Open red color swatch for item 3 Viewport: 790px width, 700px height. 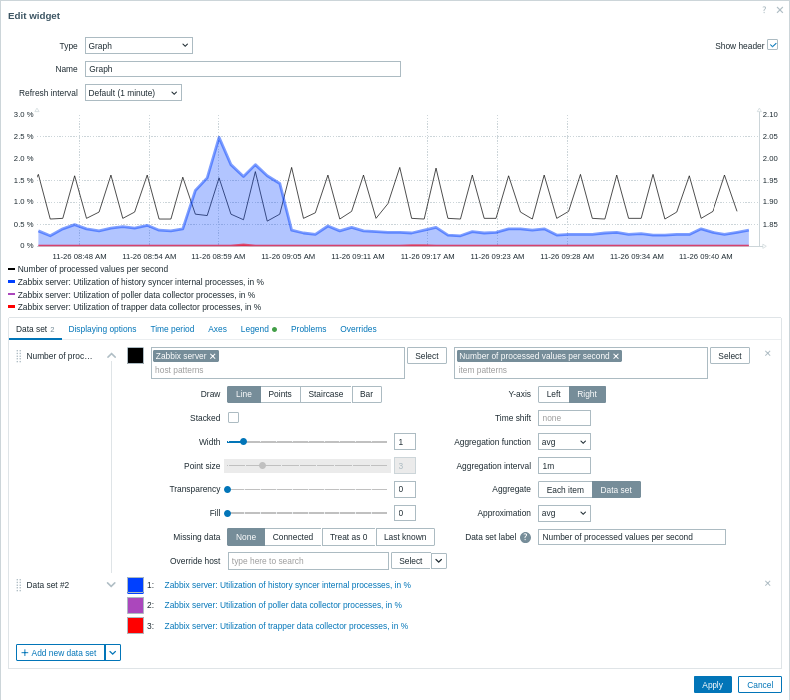pos(136,626)
